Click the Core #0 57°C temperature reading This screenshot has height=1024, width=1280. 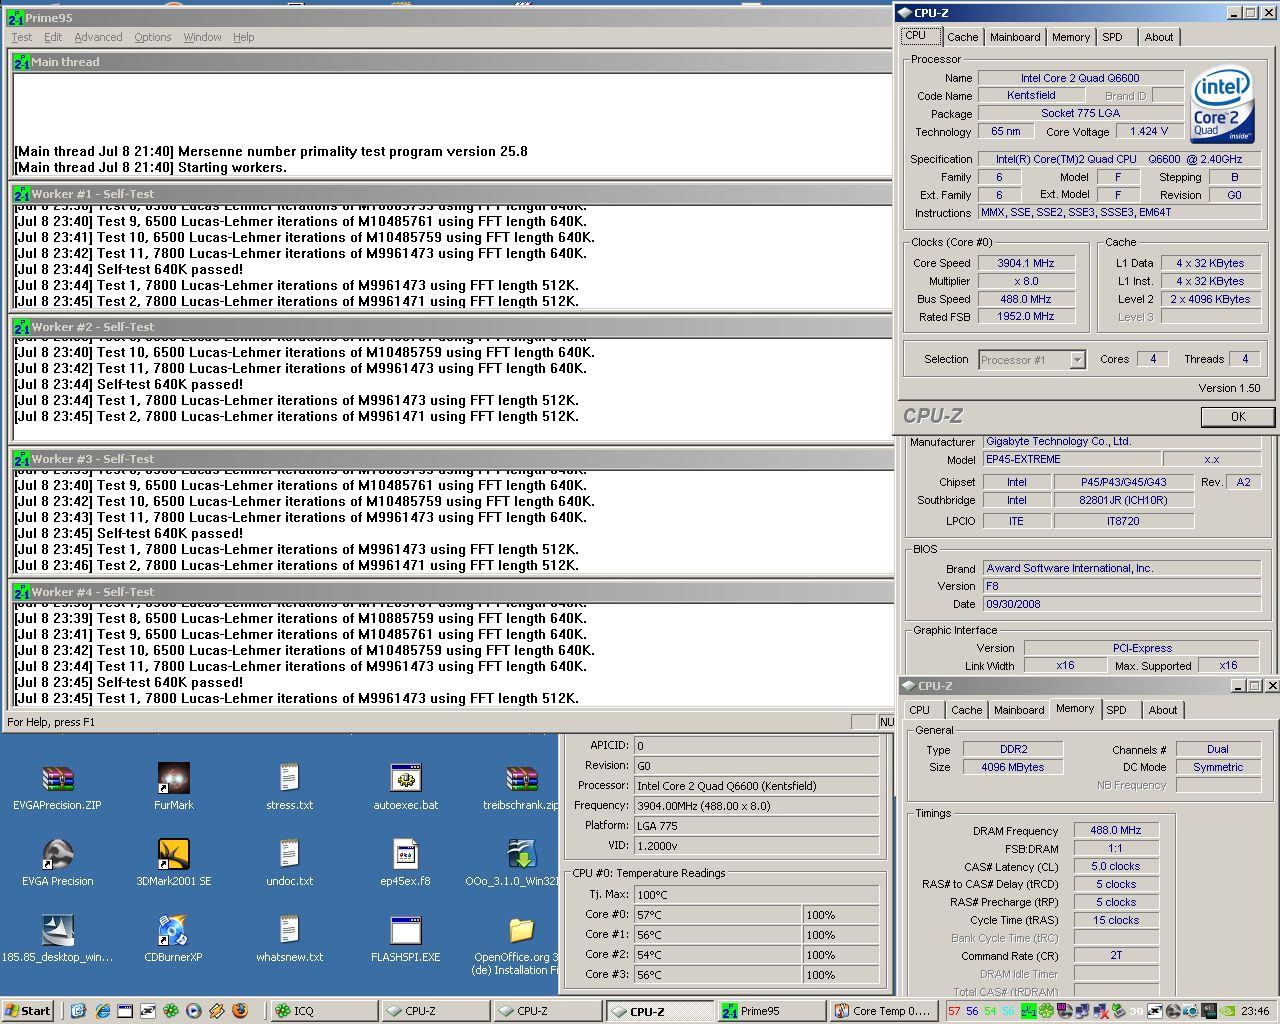click(x=718, y=914)
